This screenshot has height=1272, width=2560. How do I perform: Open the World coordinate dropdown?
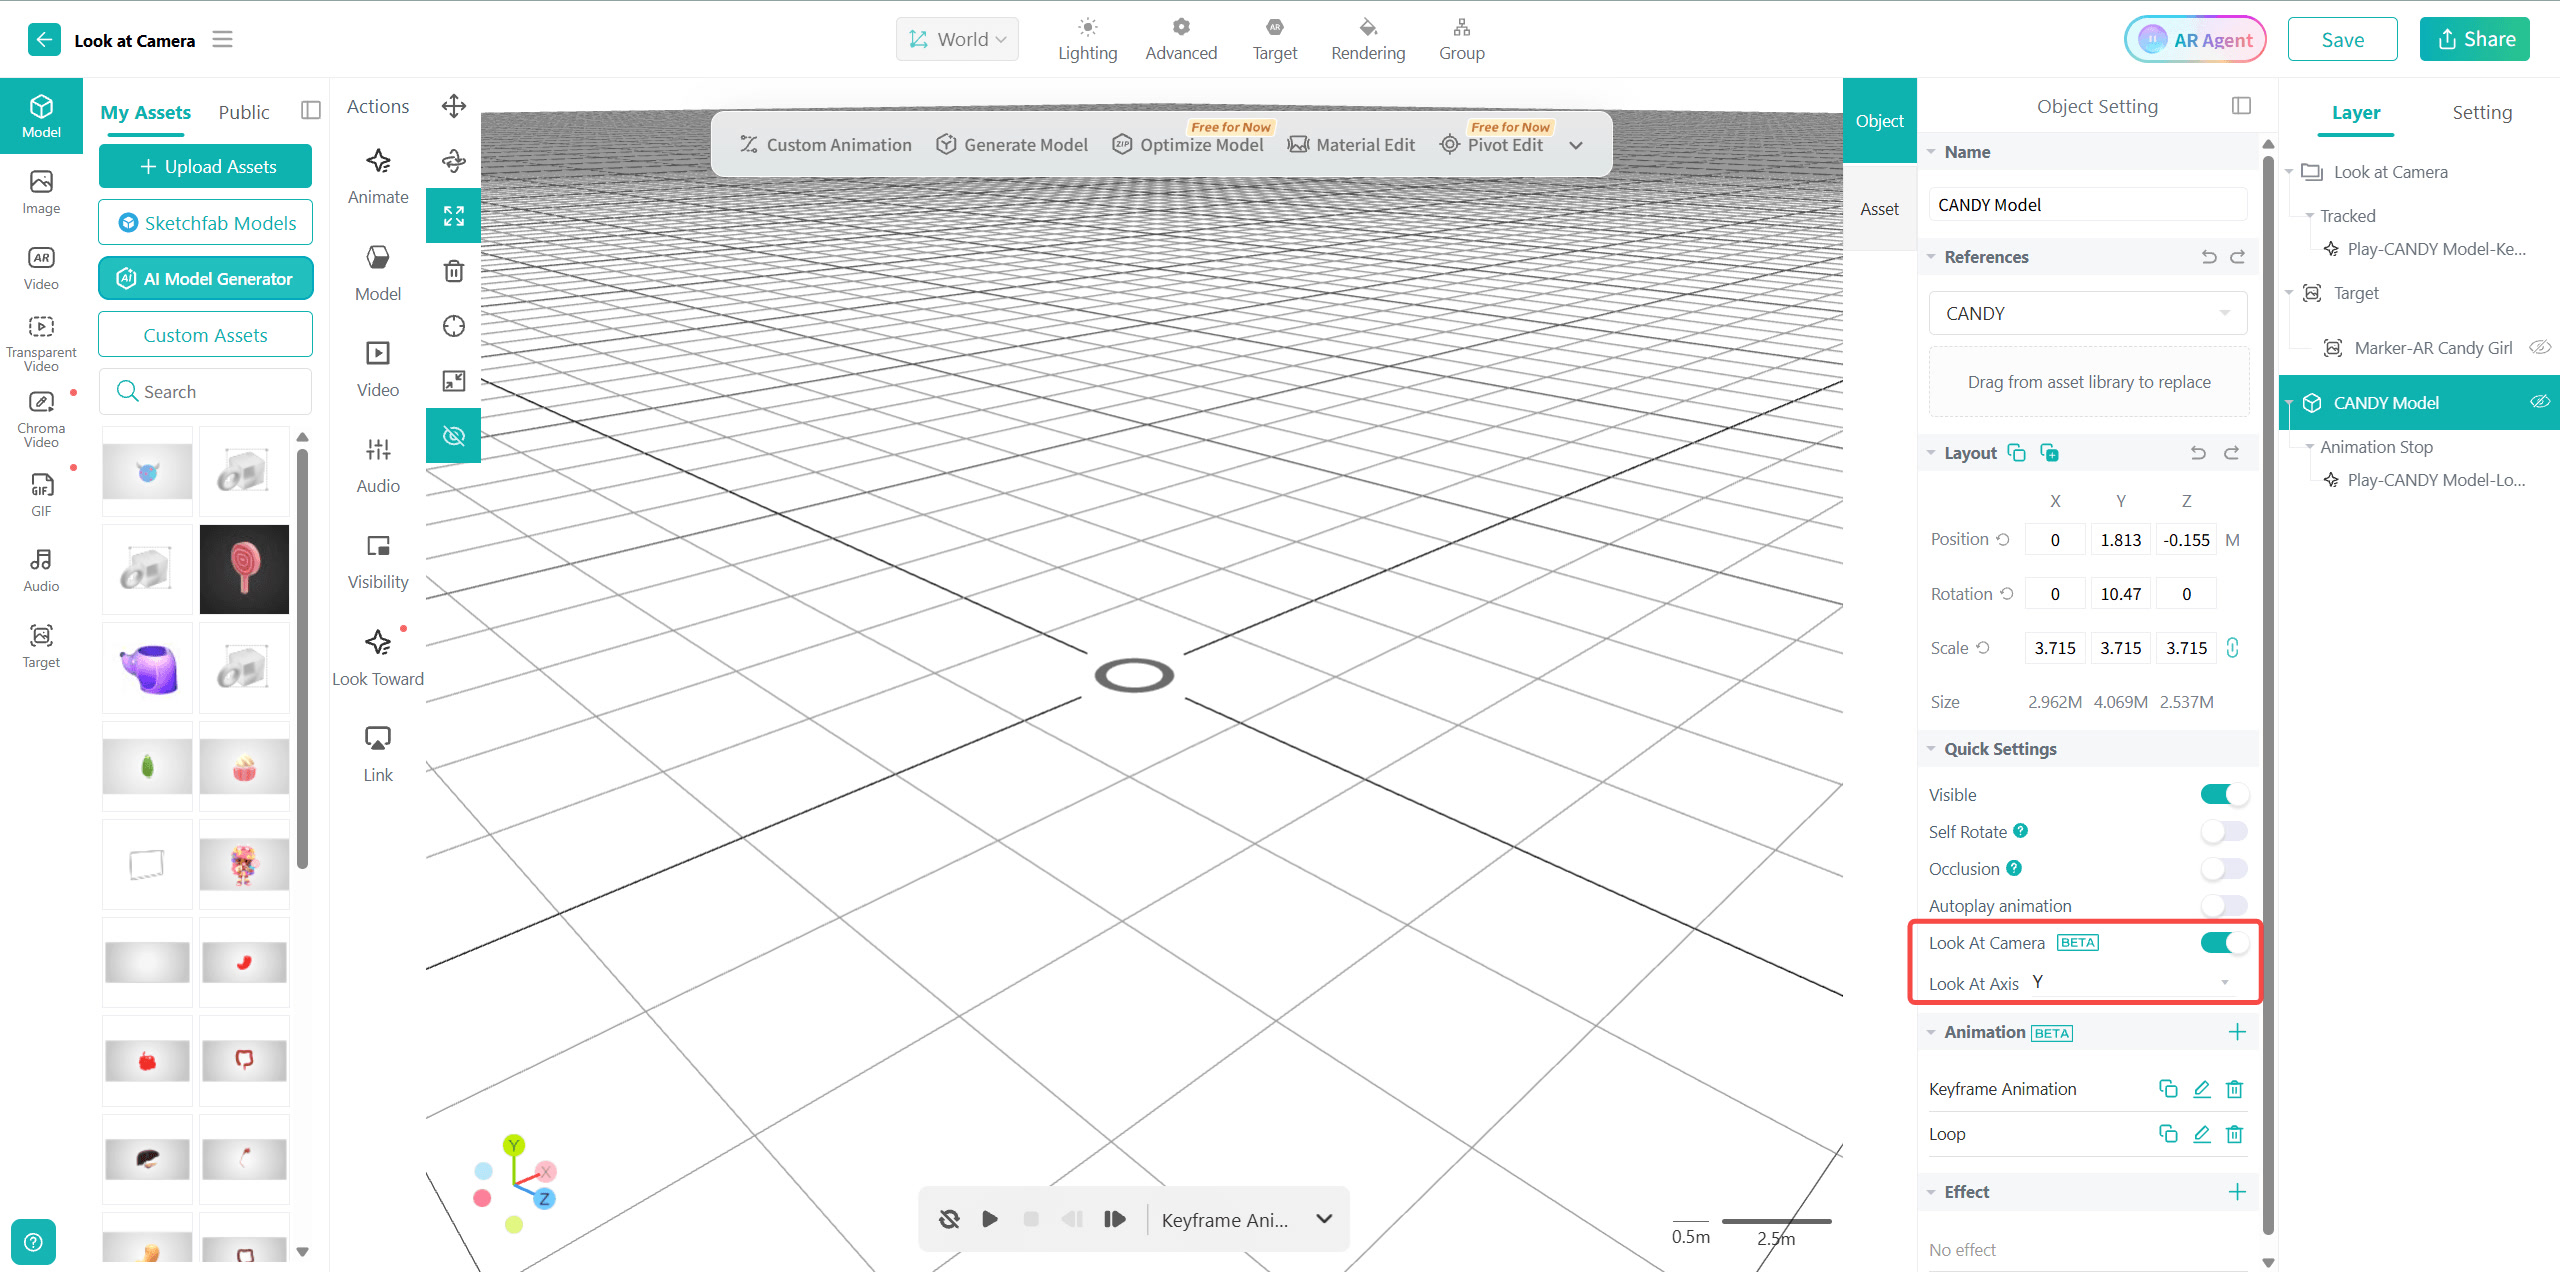click(x=957, y=39)
